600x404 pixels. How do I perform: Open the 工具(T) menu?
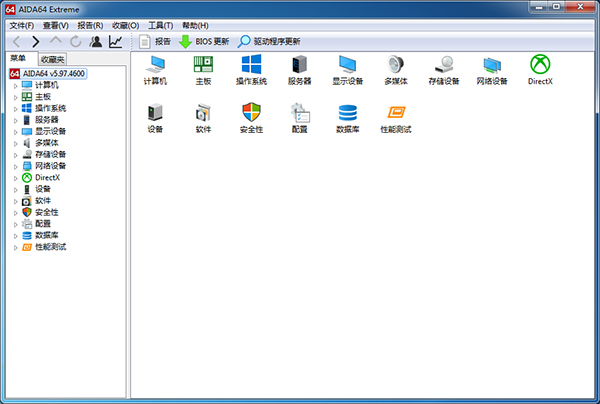pos(159,24)
